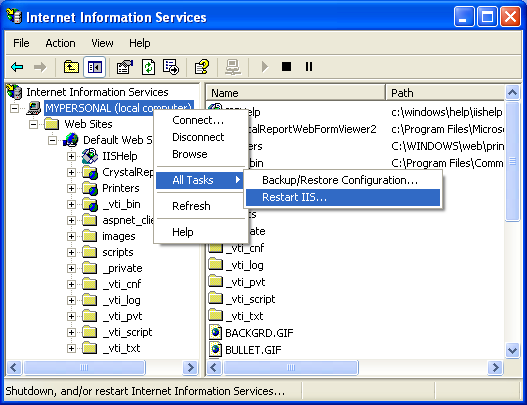Click the Printers folder icon in tree
The width and height of the screenshot is (527, 405).
(90, 188)
